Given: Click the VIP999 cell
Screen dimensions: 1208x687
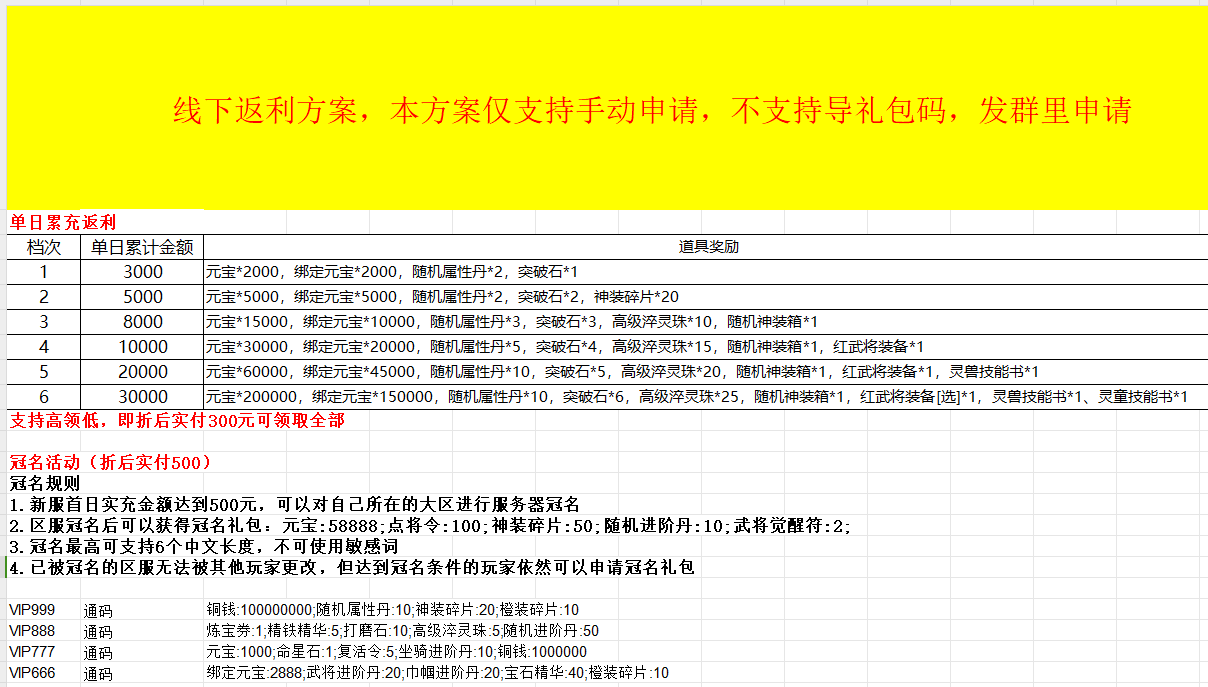Looking at the screenshot, I should coord(32,610).
